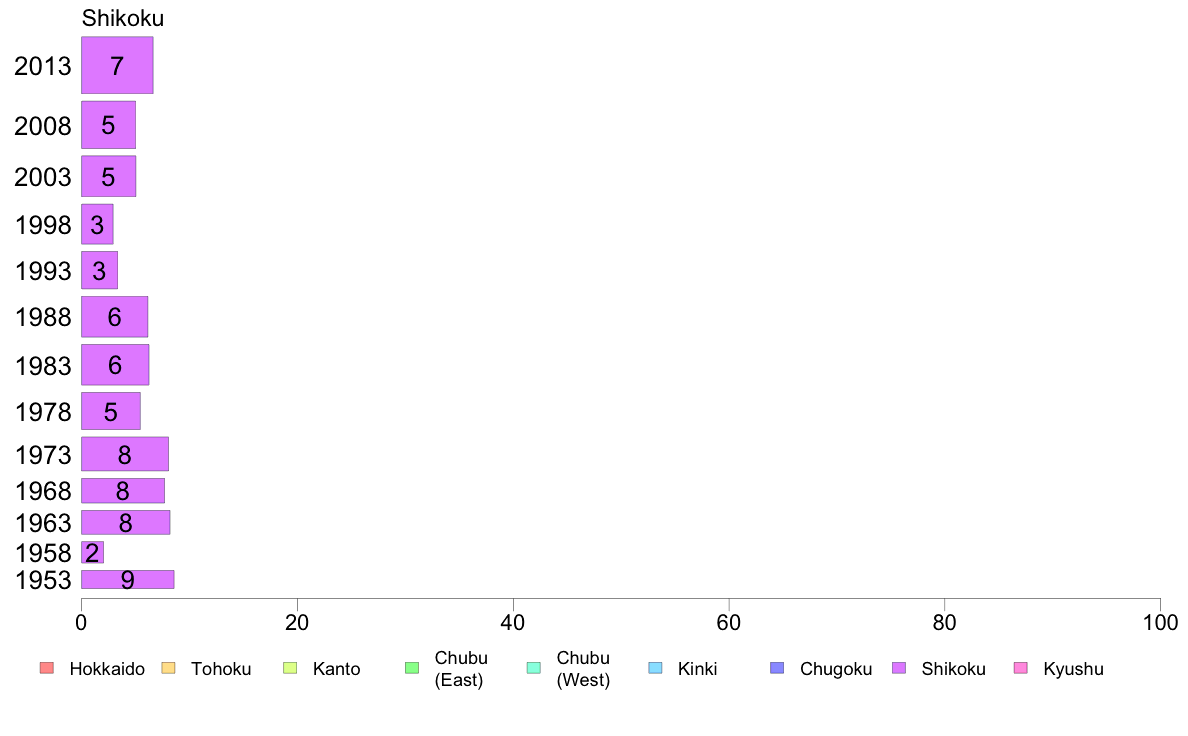The height and width of the screenshot is (736, 1188).
Task: Click the 2013 bar showing 7
Action: click(x=117, y=65)
